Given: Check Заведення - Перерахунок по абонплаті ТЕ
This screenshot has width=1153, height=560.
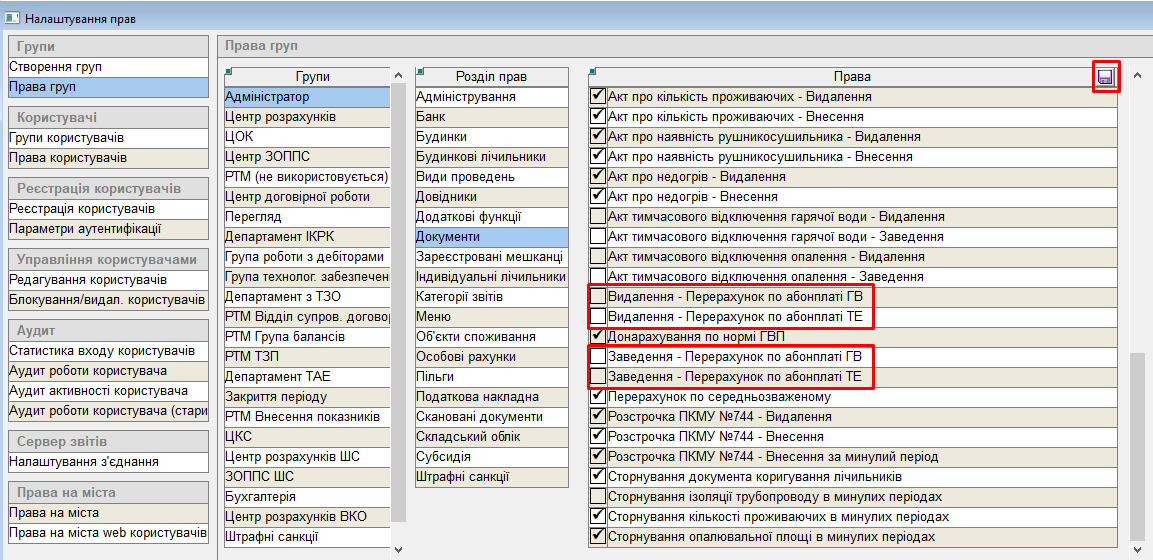Looking at the screenshot, I should coord(598,377).
